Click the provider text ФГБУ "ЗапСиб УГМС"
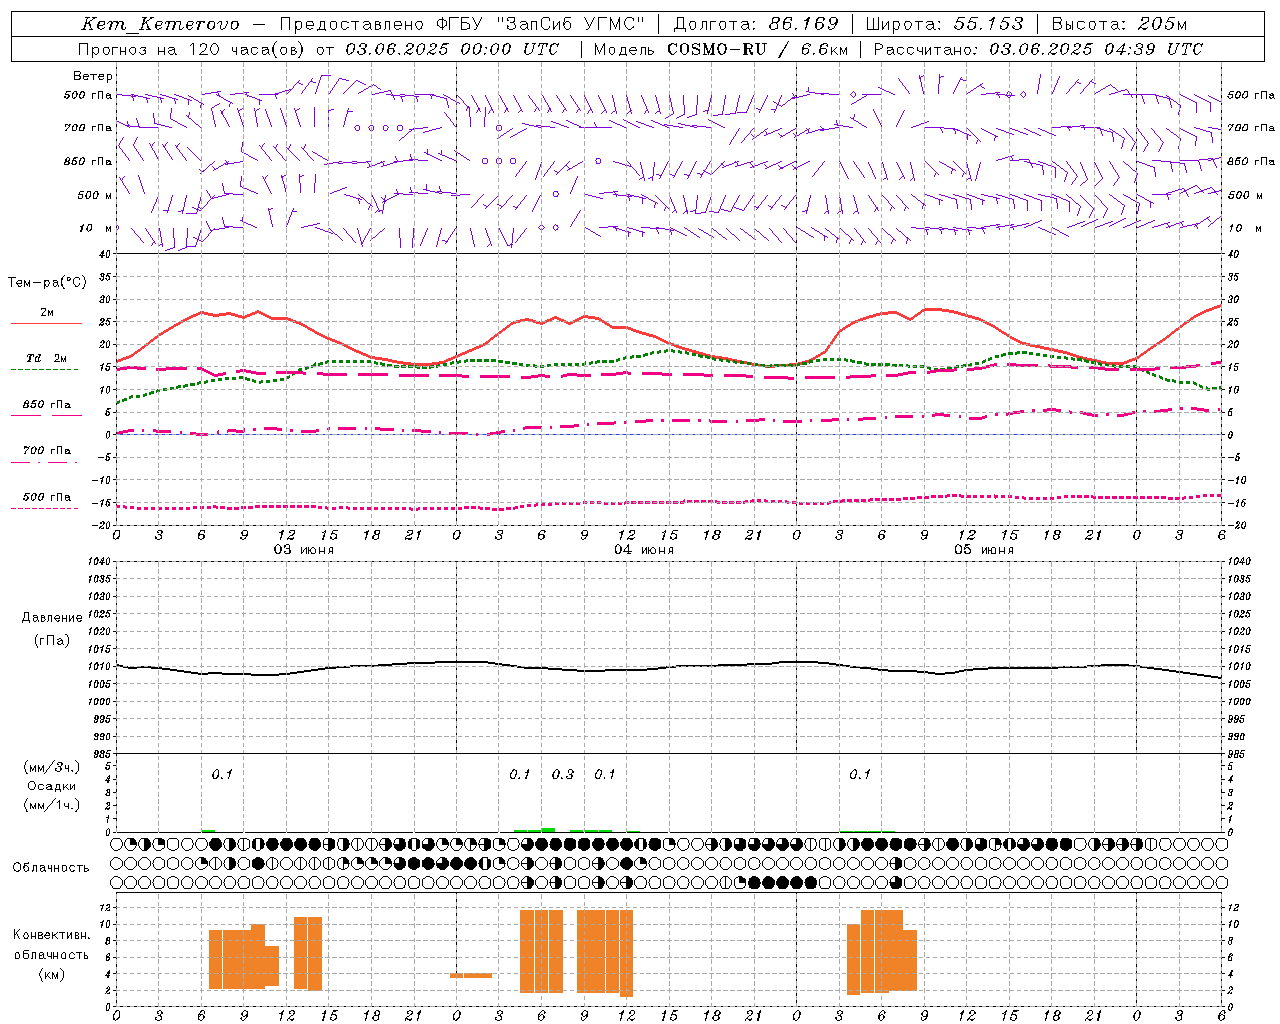Screen dimensions: 1280x1024 [540, 24]
